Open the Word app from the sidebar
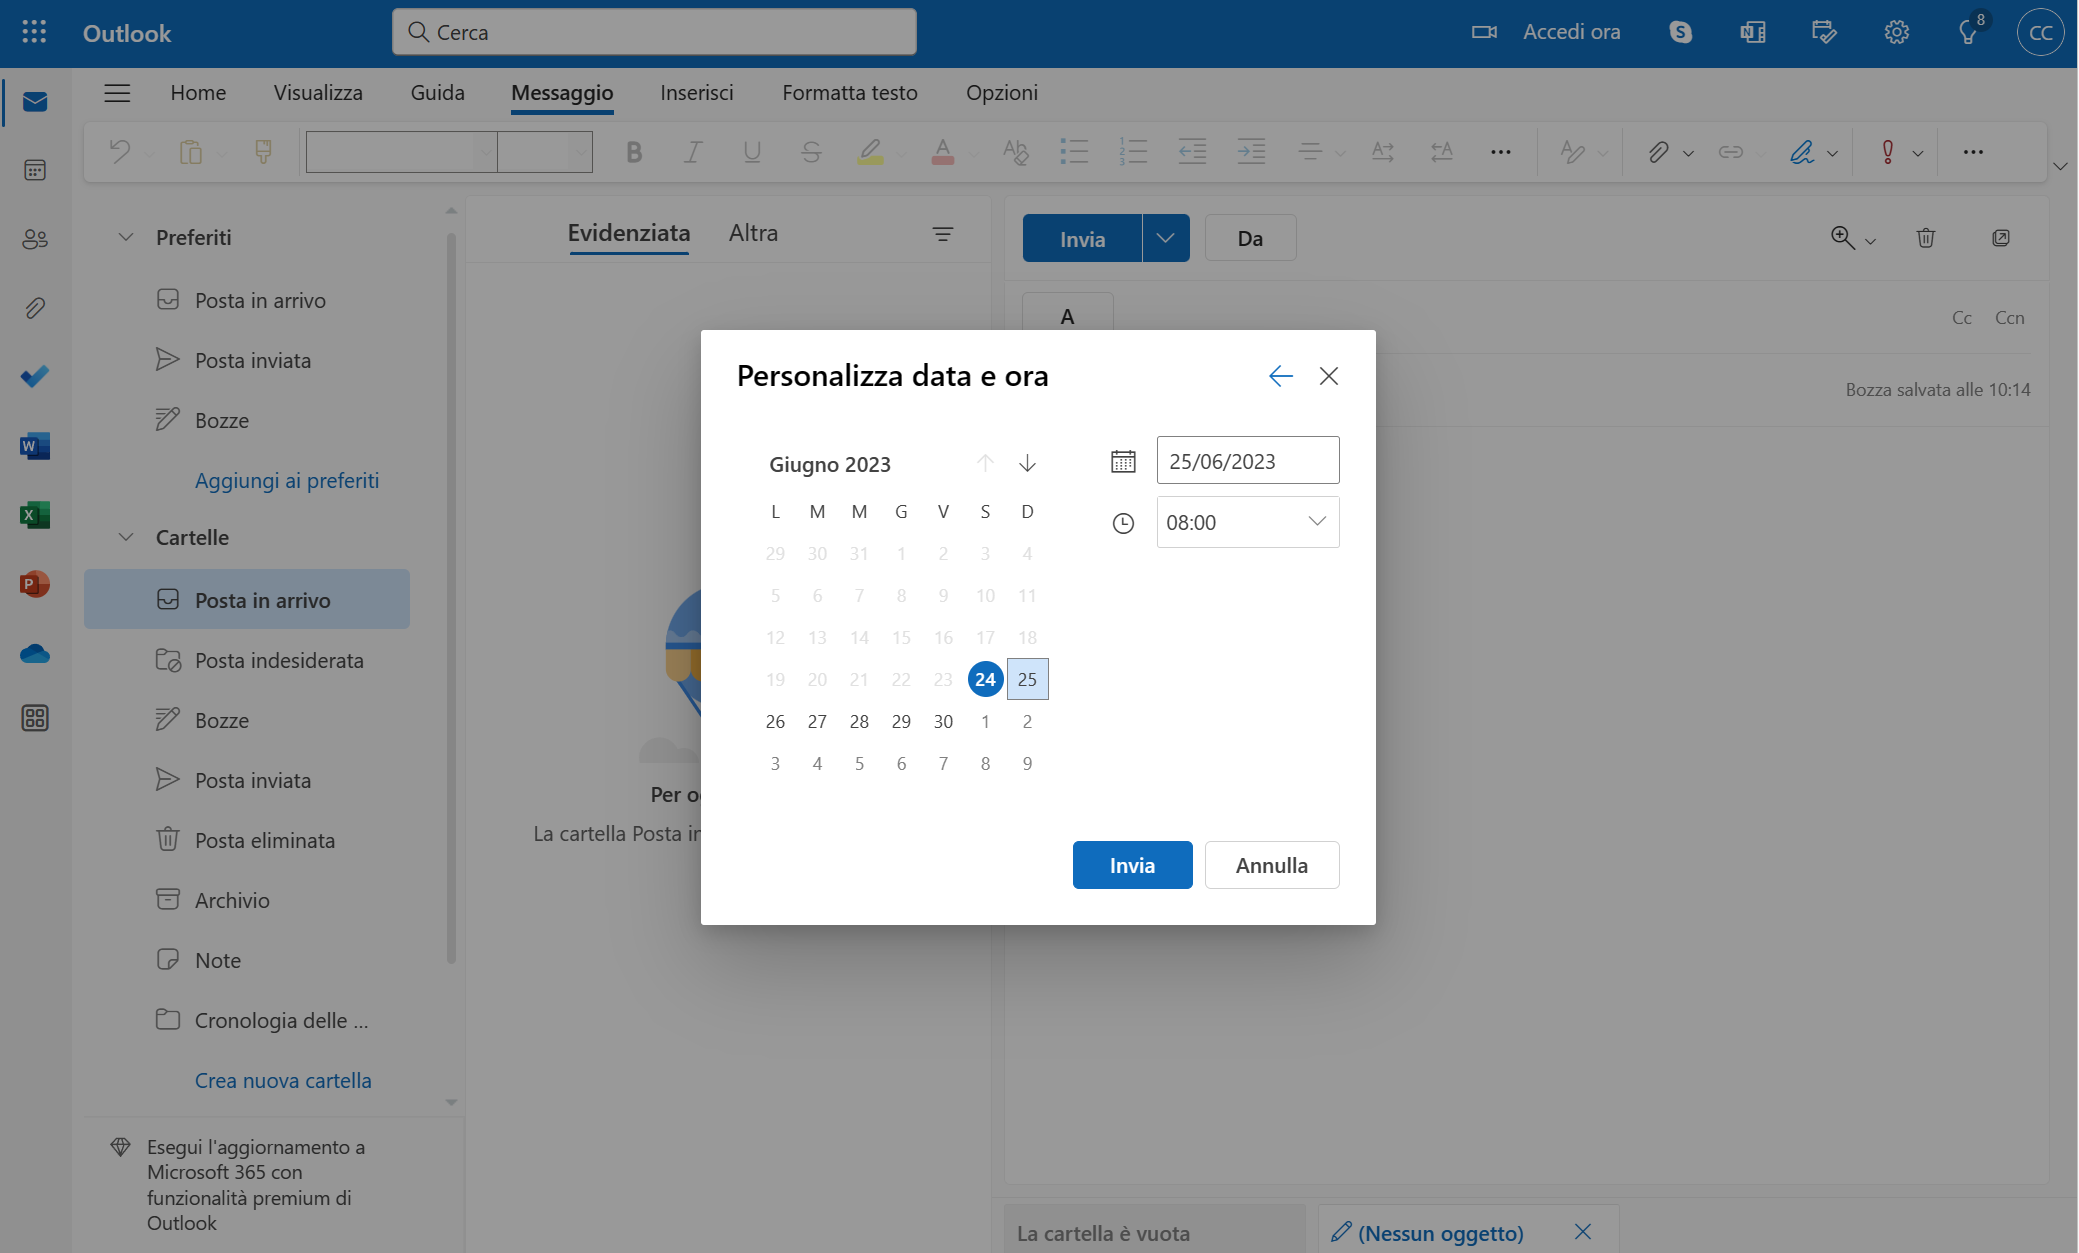2079x1253 pixels. [x=34, y=445]
